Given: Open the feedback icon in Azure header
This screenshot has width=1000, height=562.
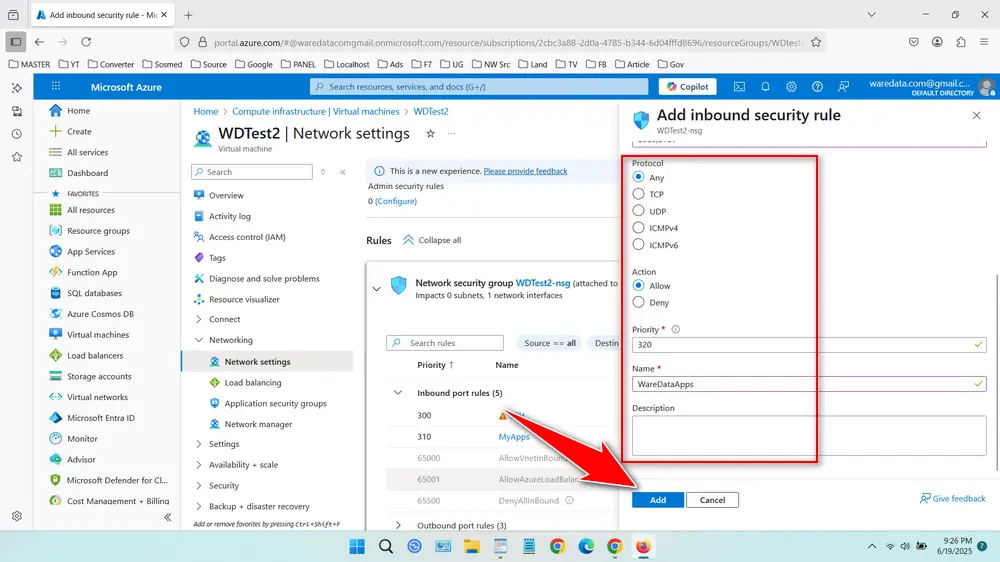Looking at the screenshot, I should click(843, 87).
